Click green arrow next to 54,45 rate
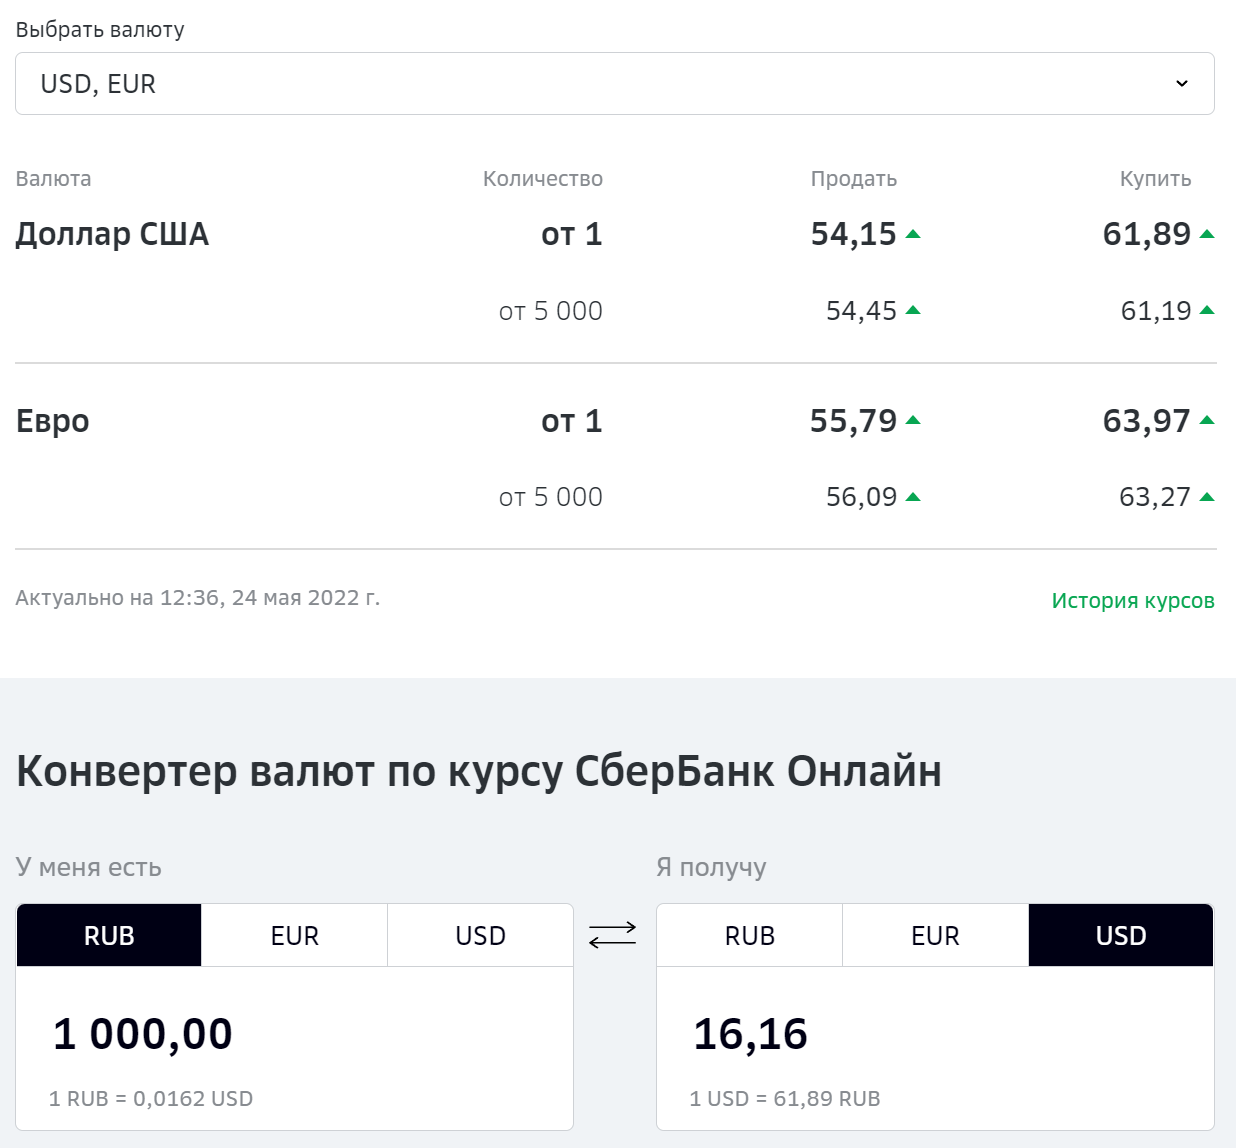The height and width of the screenshot is (1148, 1236). [x=912, y=310]
